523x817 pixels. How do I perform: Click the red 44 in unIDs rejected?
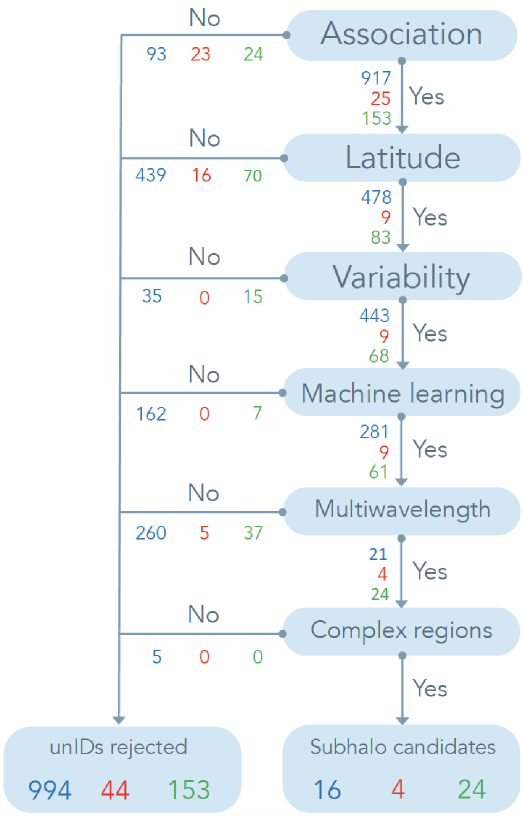click(x=115, y=790)
